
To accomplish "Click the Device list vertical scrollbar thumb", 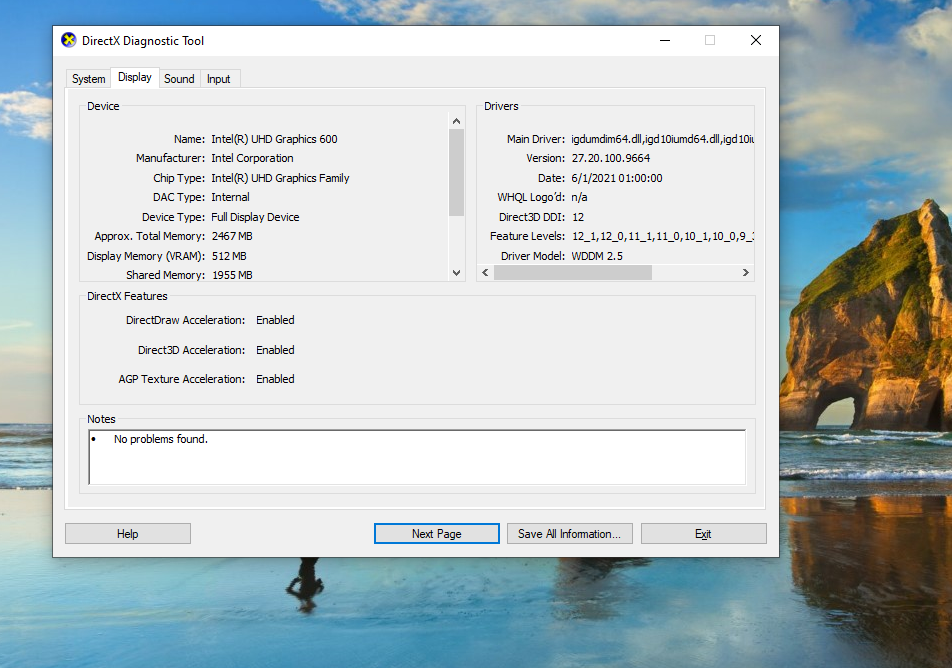I will (457, 172).
